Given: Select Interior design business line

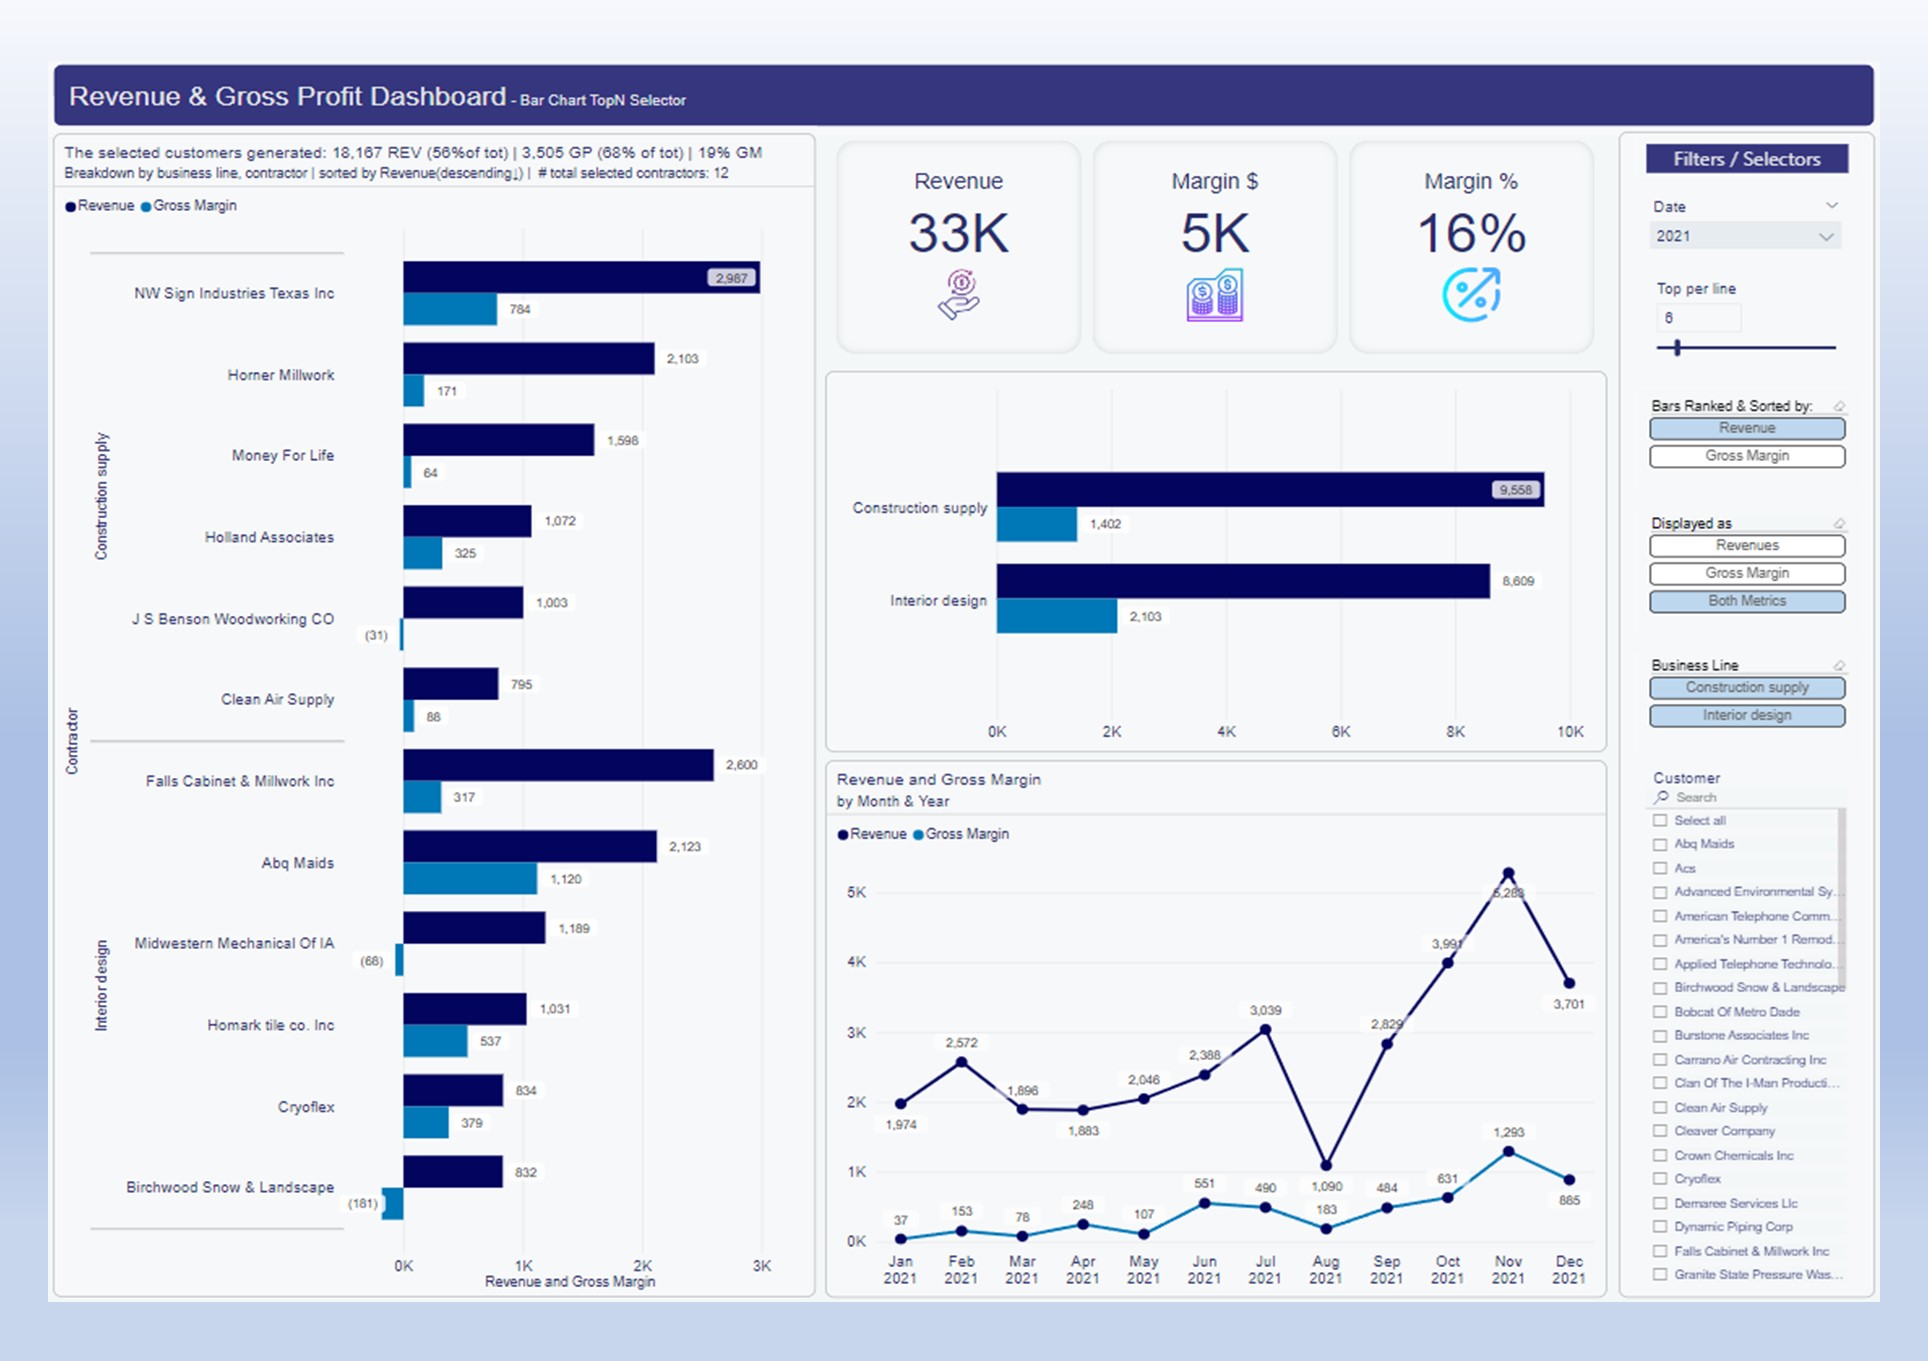Looking at the screenshot, I should coord(1746,716).
